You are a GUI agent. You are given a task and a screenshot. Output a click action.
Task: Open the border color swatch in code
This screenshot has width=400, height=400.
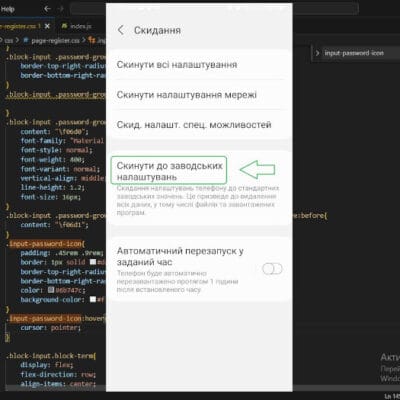point(93,262)
